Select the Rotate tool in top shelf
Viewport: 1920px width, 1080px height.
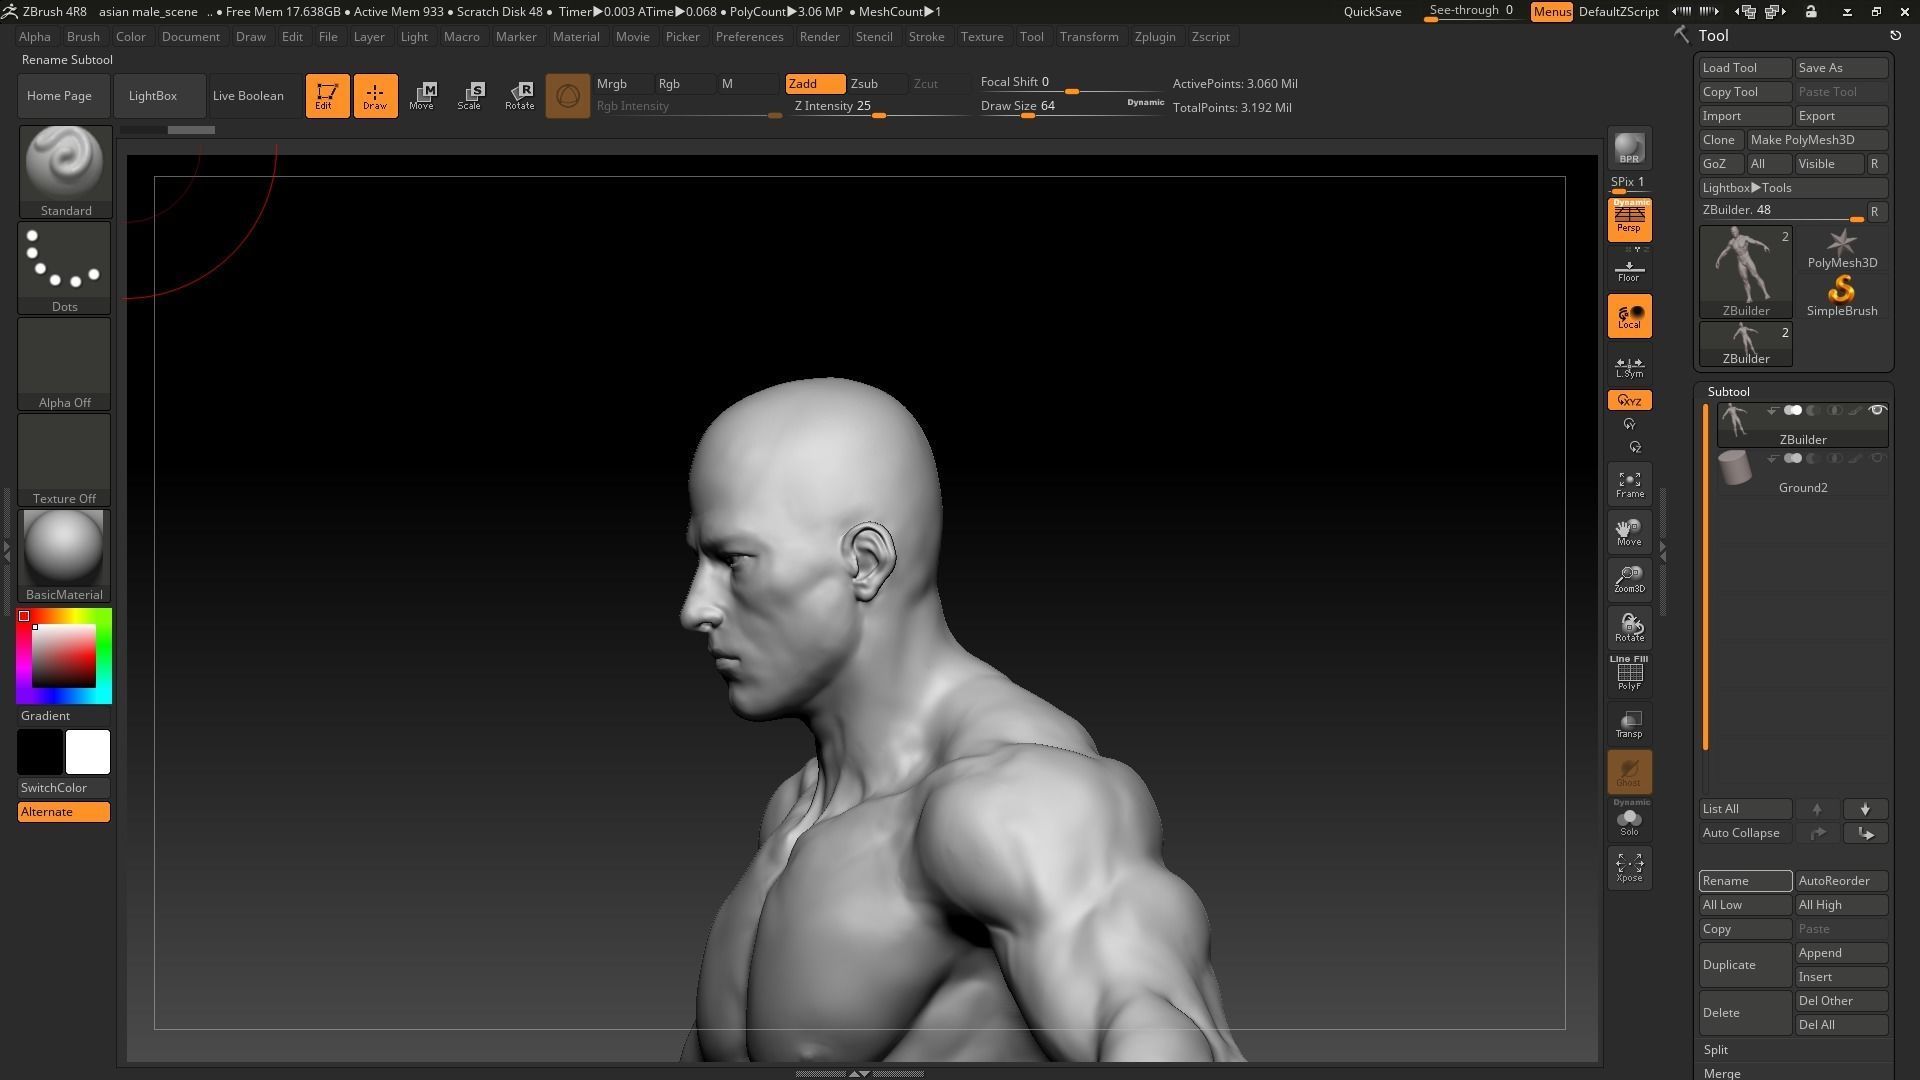(x=519, y=96)
